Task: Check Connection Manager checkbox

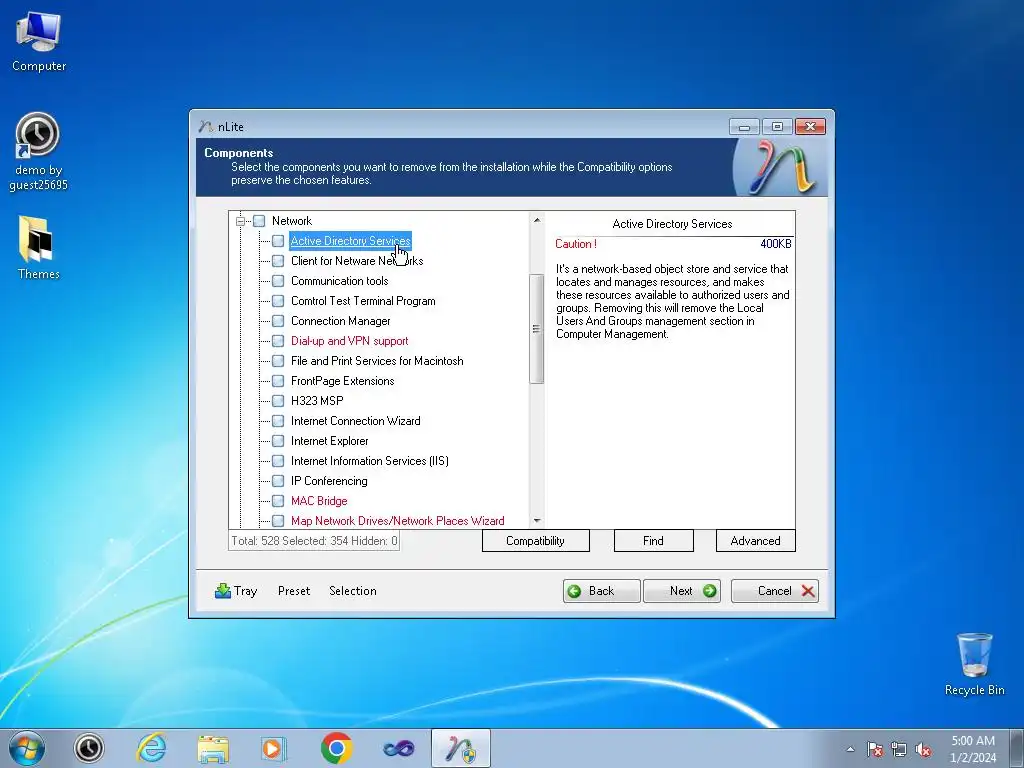Action: point(278,321)
